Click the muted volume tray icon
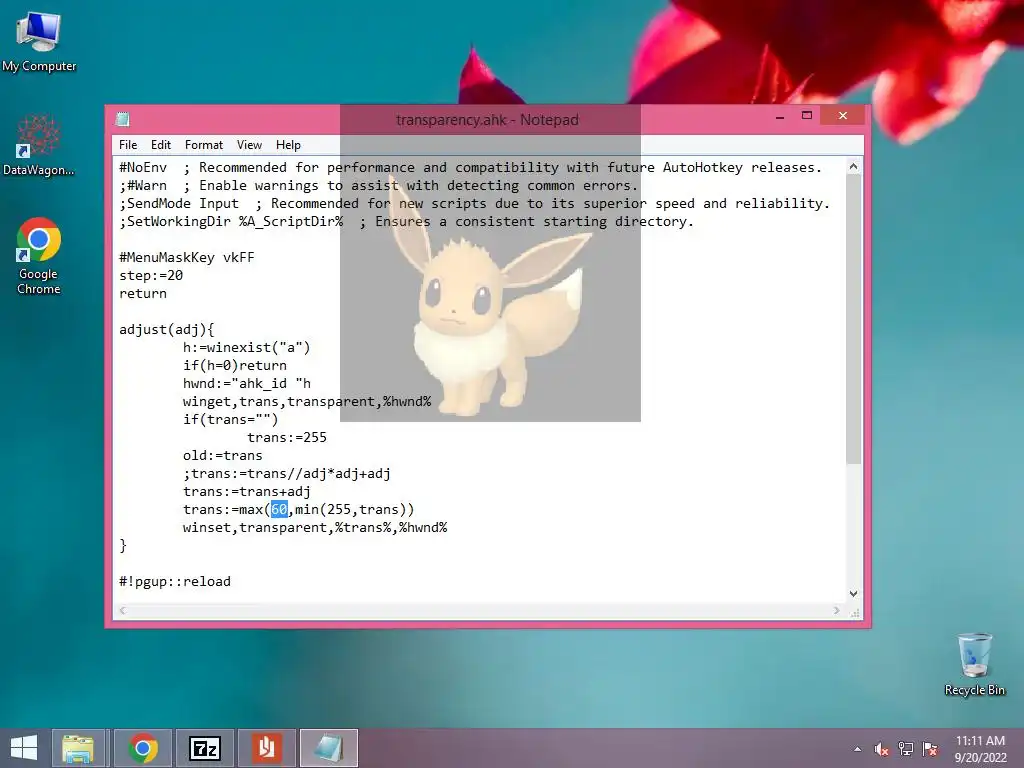The width and height of the screenshot is (1024, 768). tap(882, 749)
